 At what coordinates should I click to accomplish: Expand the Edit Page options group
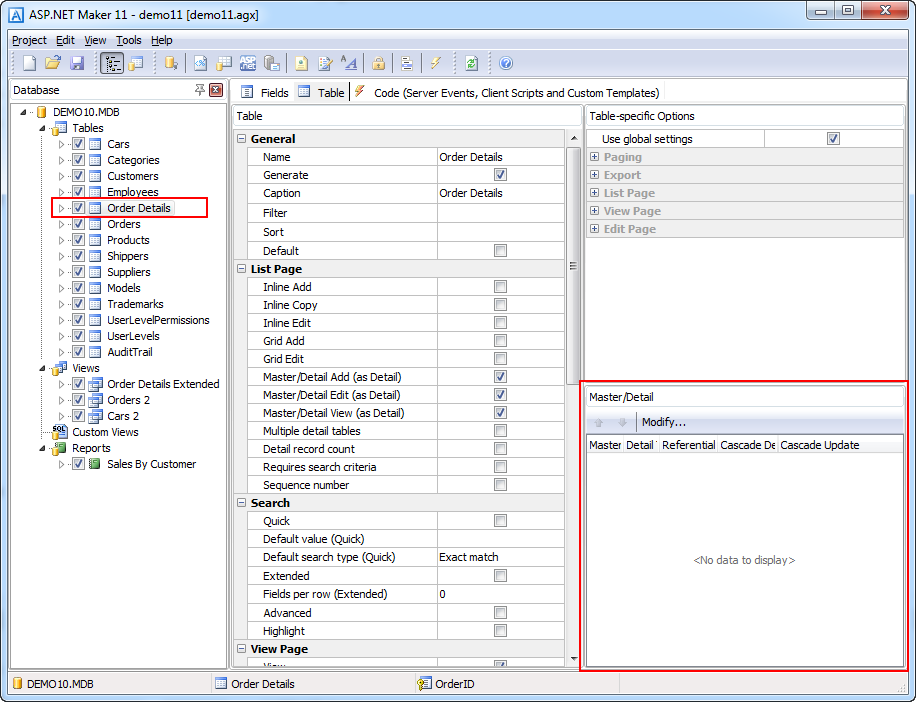[594, 228]
